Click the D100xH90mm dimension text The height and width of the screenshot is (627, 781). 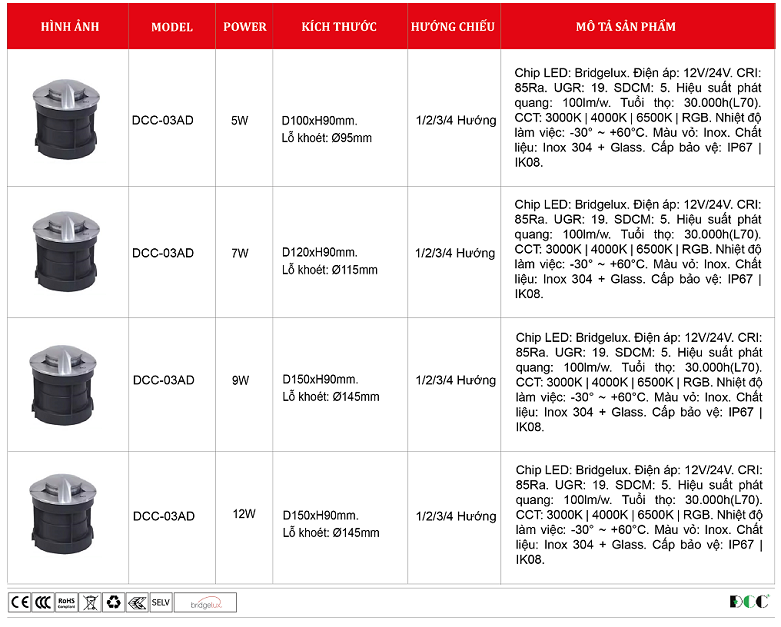tap(320, 121)
